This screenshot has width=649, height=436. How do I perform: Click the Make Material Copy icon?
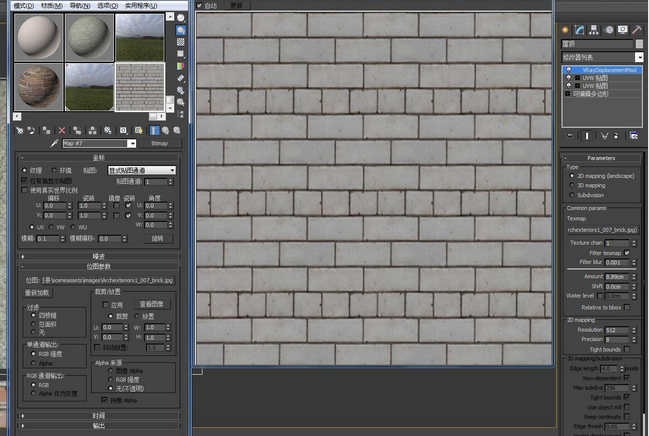coord(77,131)
